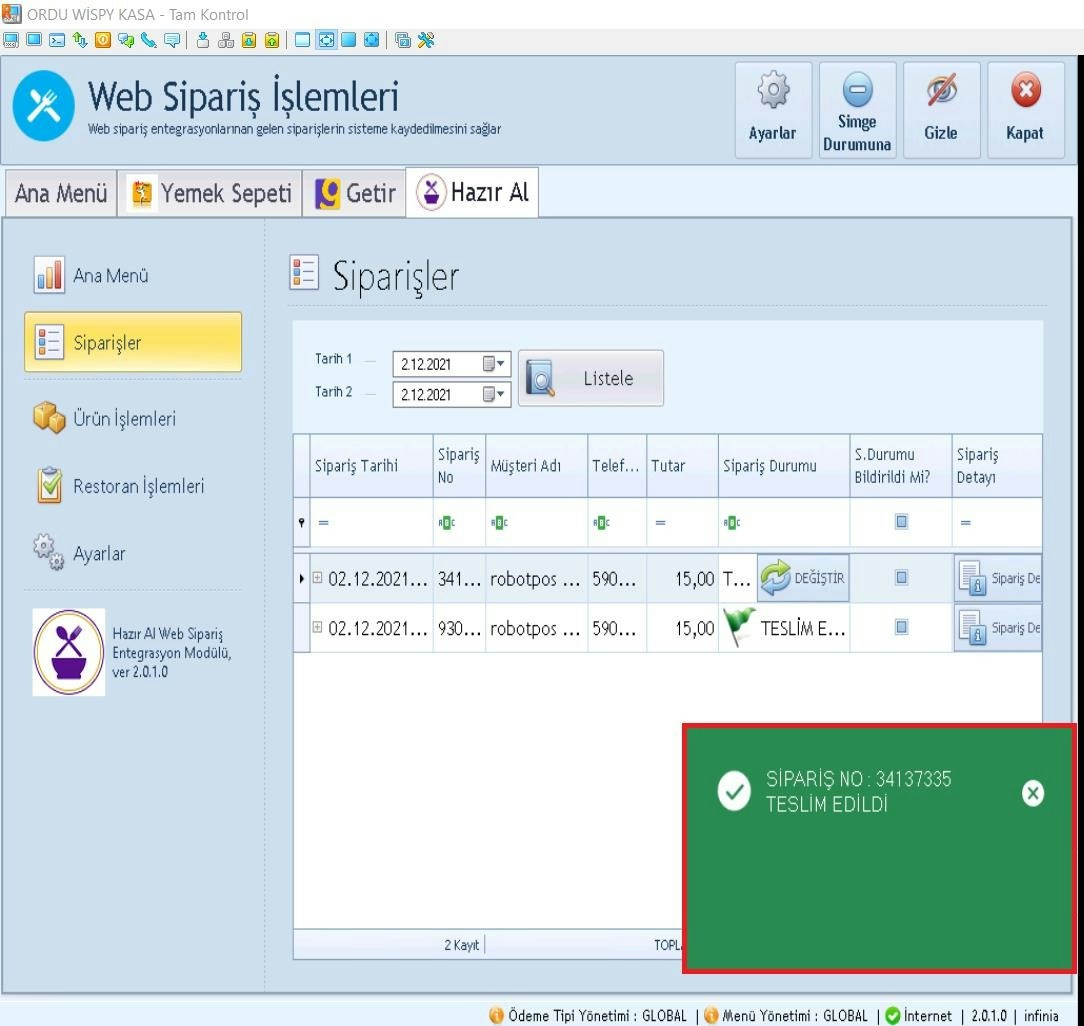Click the clipboard with up arrow icon
The height and width of the screenshot is (1026, 1084).
(x=272, y=40)
